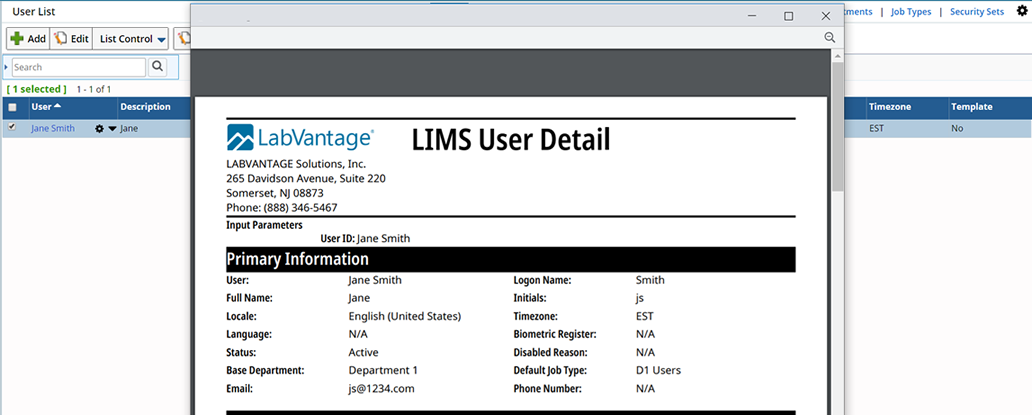Click the '[ 1 selected ]' indicator text
The image size is (1032, 415).
tap(36, 89)
